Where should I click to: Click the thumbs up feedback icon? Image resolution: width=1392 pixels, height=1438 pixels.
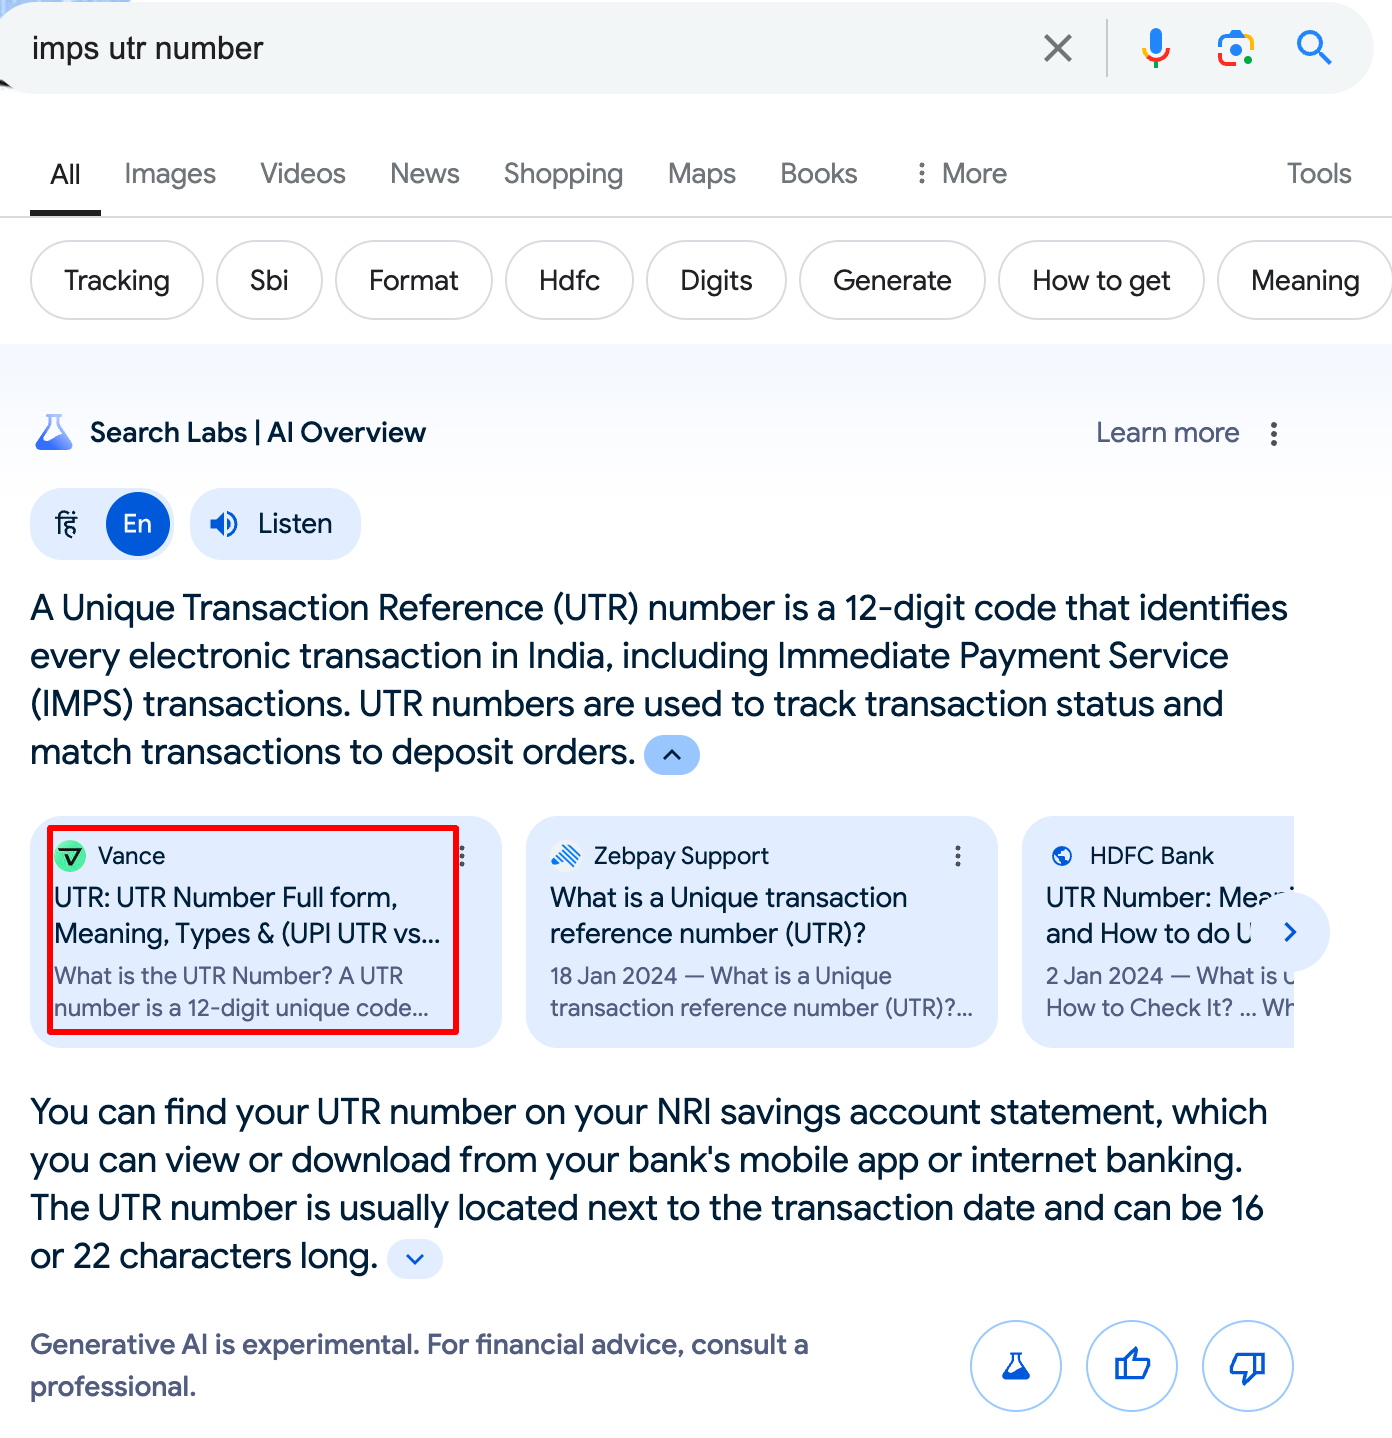coord(1131,1365)
